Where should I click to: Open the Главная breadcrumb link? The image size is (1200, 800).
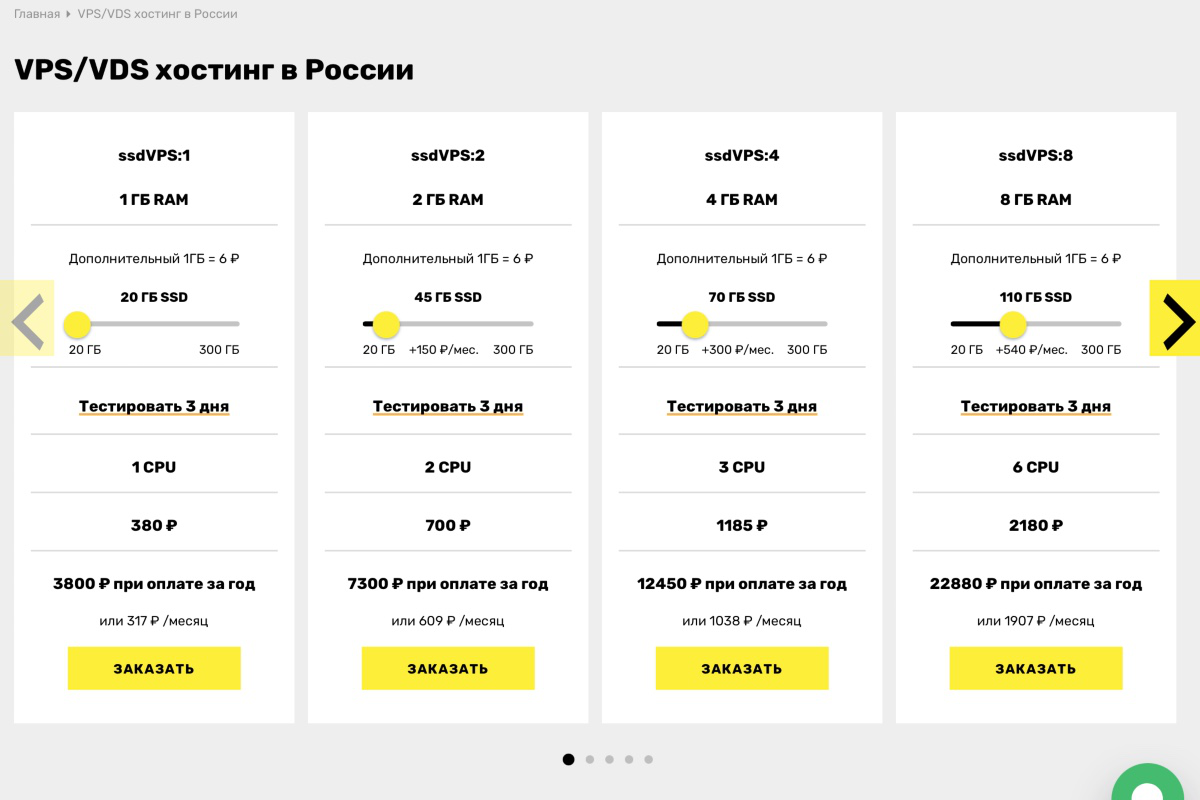tap(37, 14)
